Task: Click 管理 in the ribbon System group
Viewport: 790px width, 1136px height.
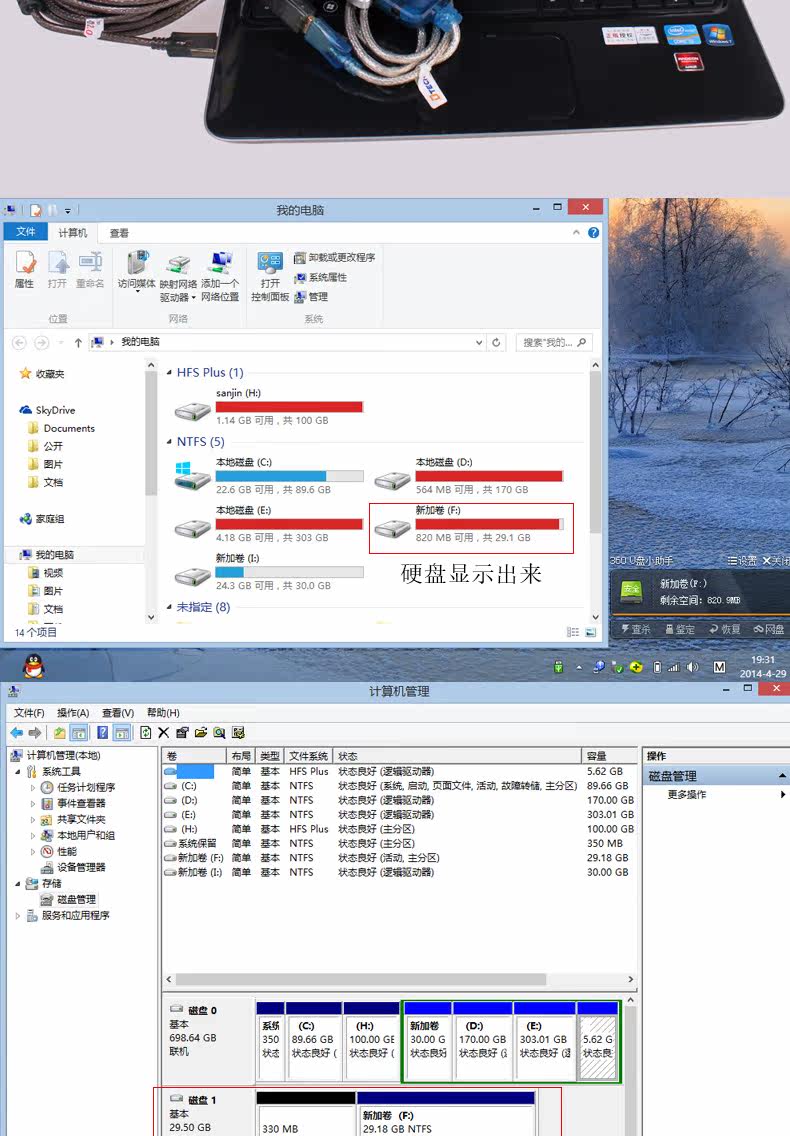Action: 311,297
